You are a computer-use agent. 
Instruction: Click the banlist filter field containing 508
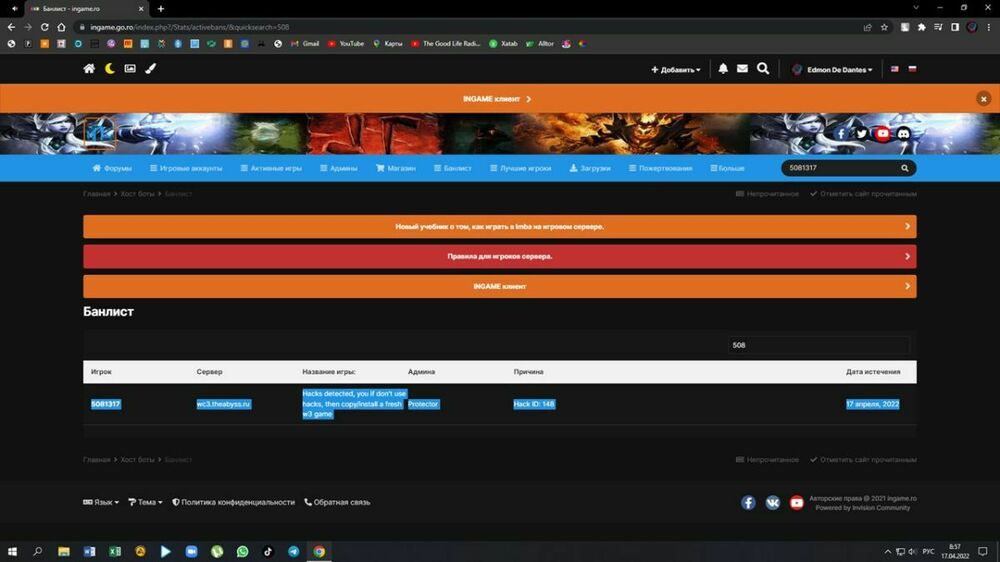[x=818, y=345]
